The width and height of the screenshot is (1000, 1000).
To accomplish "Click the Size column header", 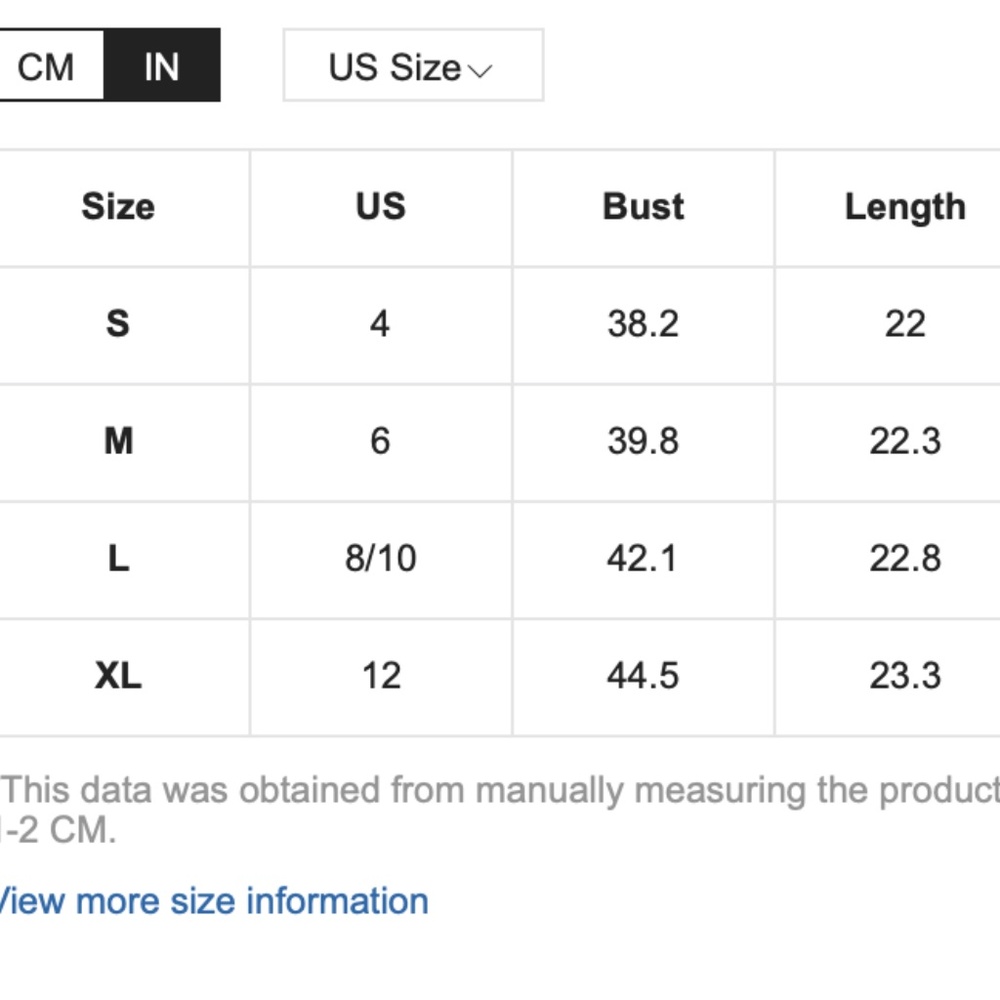I will click(118, 207).
